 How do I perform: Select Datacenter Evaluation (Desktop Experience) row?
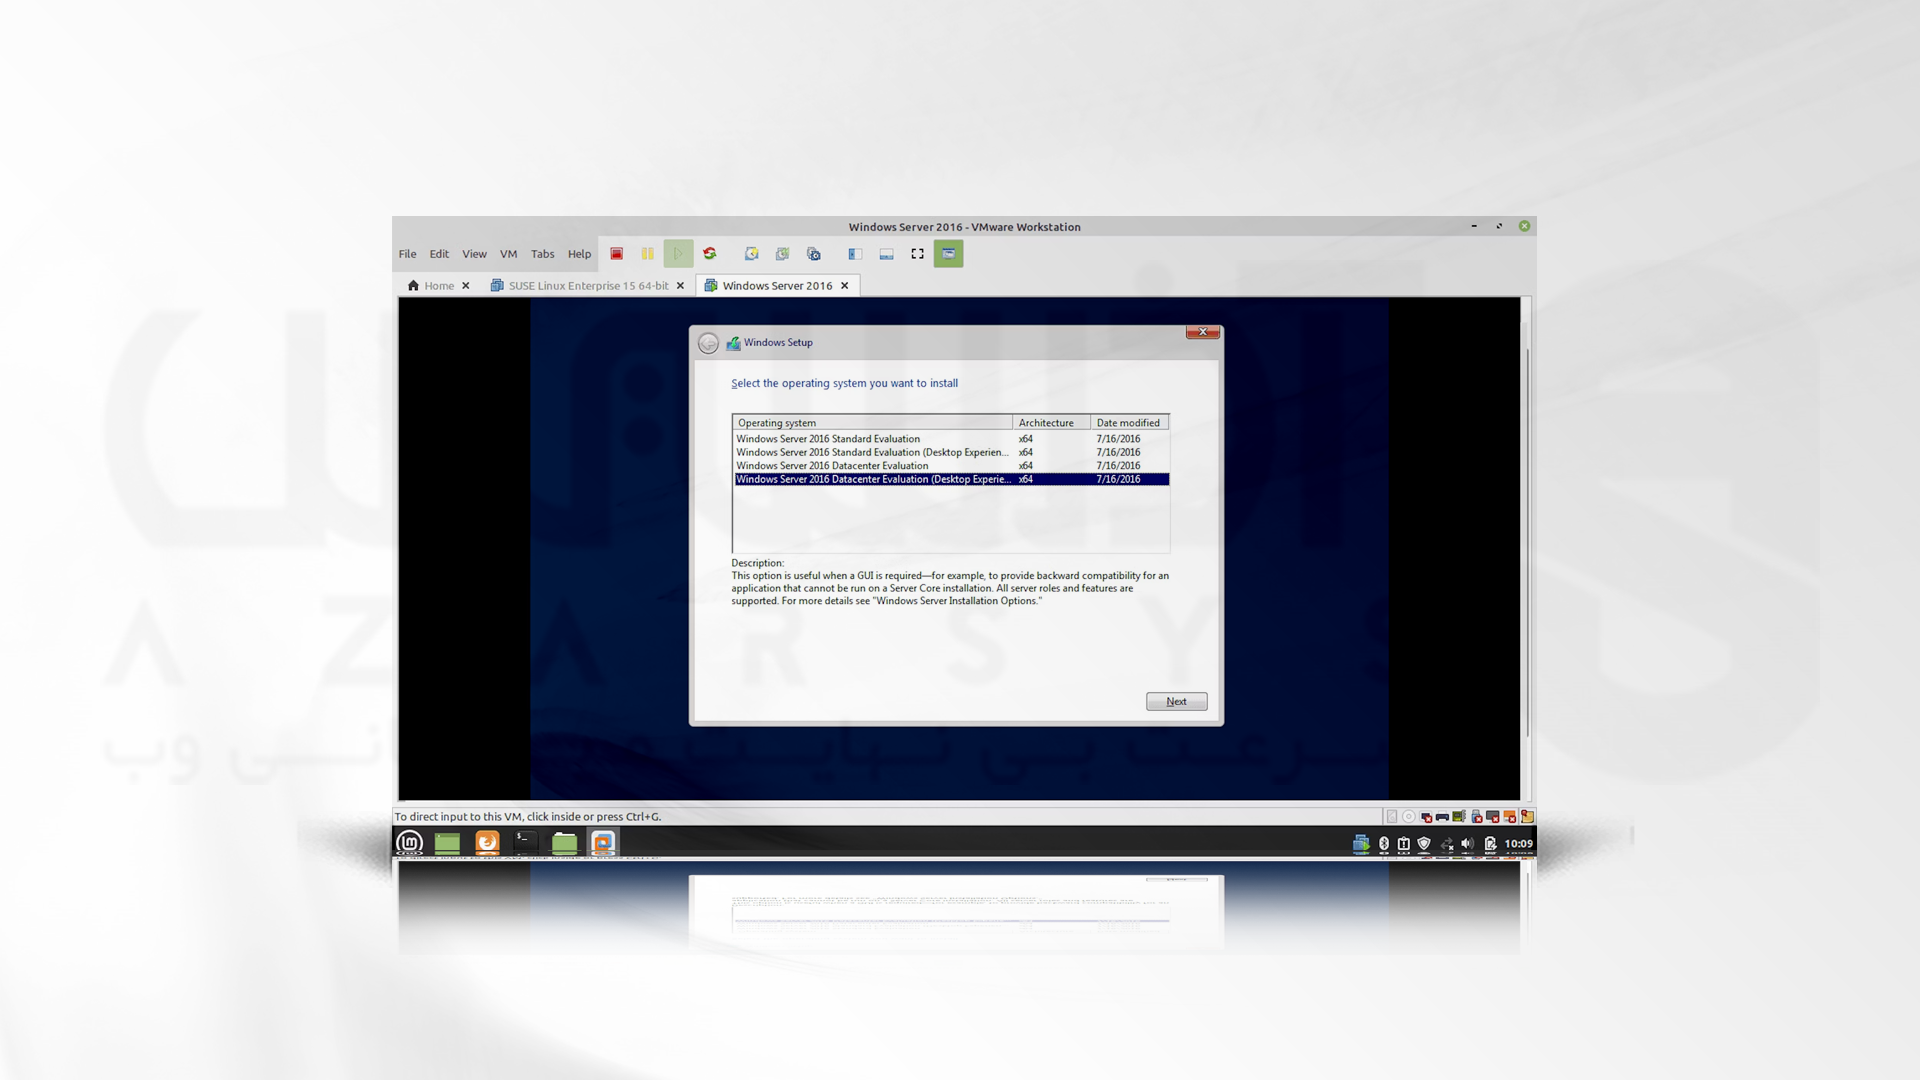coord(951,479)
